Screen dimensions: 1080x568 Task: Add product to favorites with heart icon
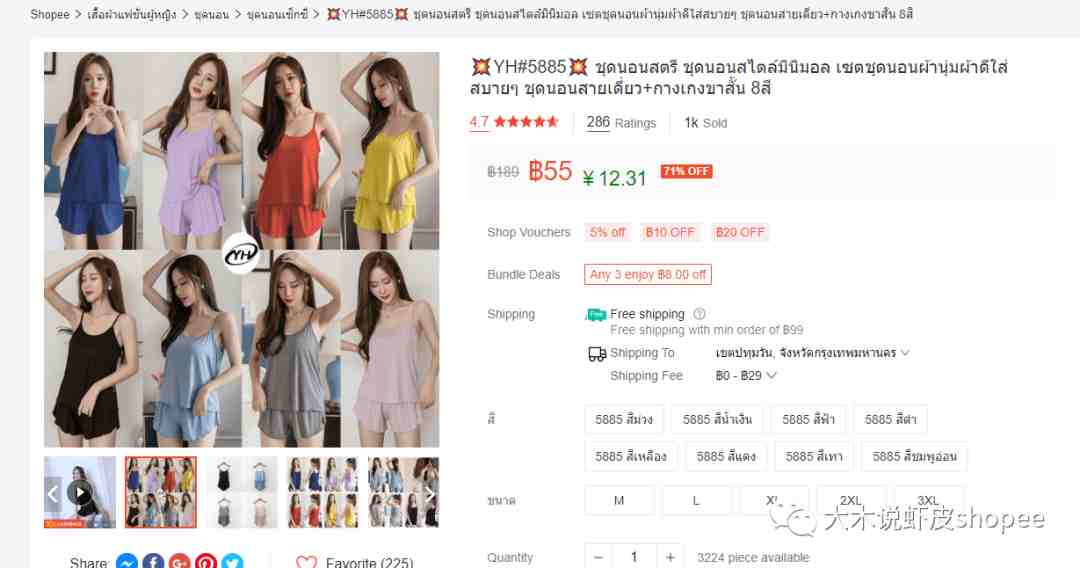click(x=307, y=562)
